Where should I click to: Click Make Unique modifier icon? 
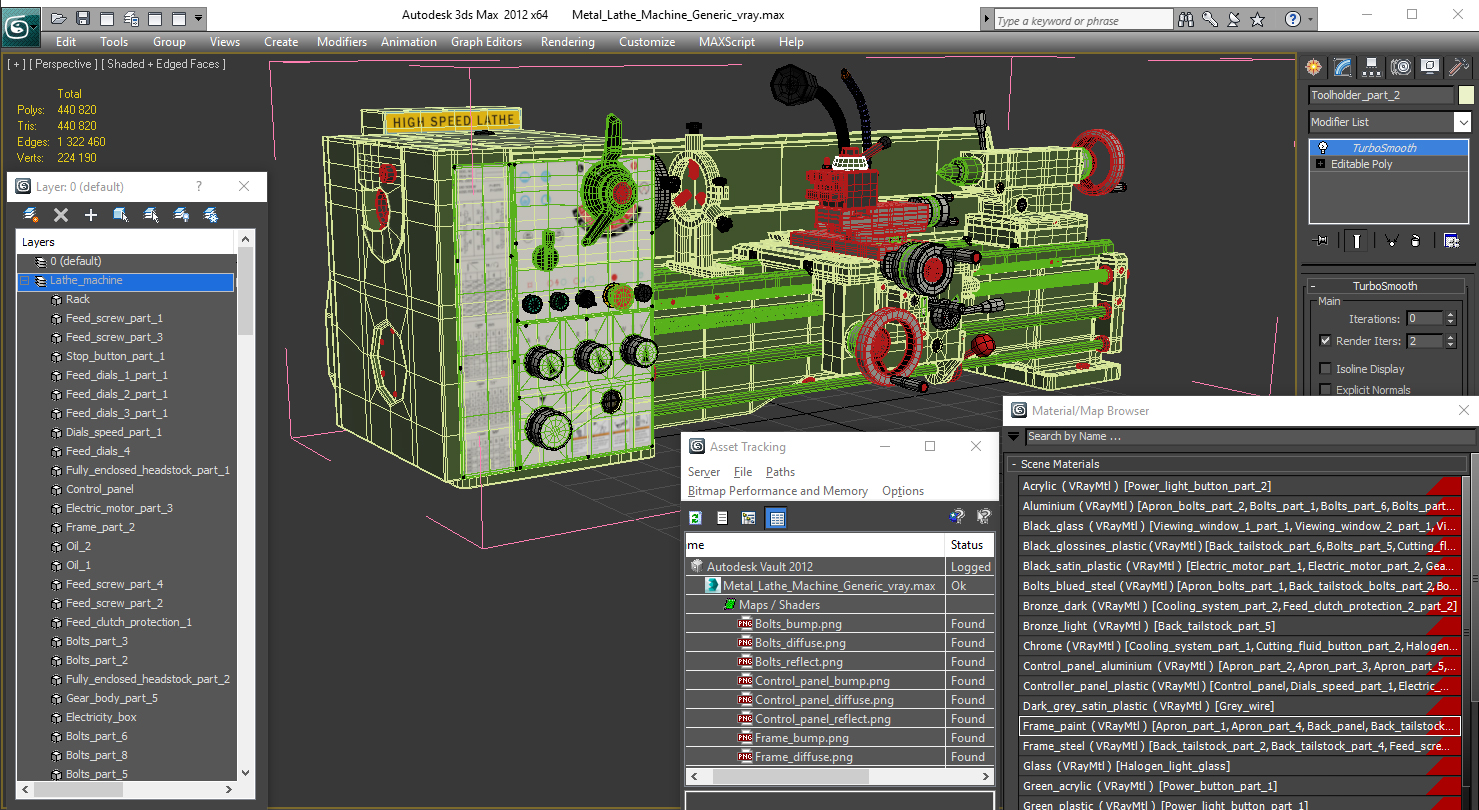click(x=1391, y=240)
